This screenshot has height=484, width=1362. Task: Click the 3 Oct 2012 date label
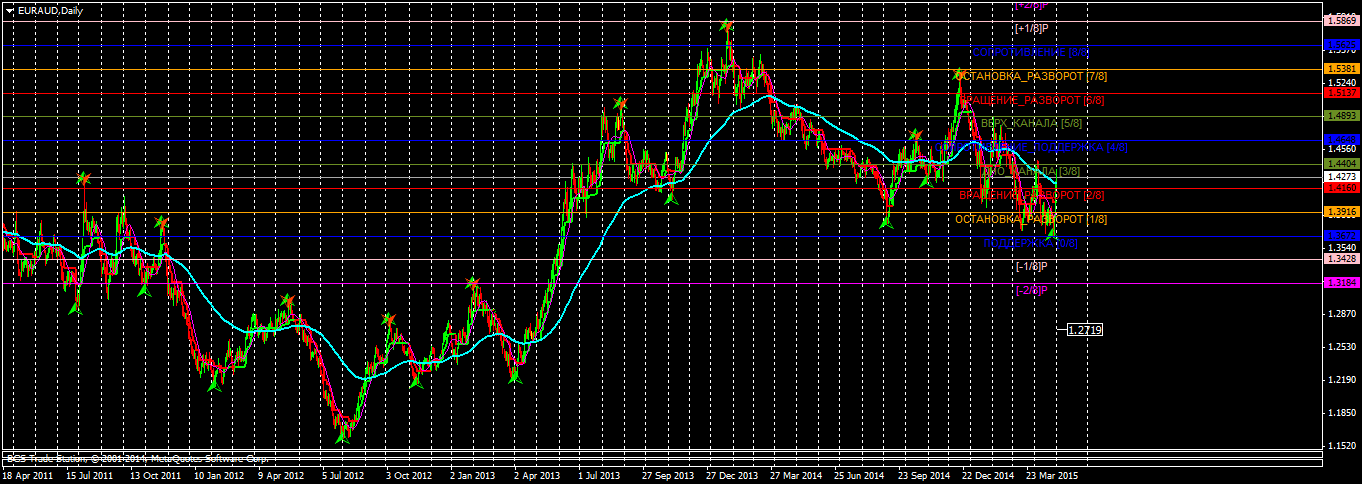(x=409, y=476)
